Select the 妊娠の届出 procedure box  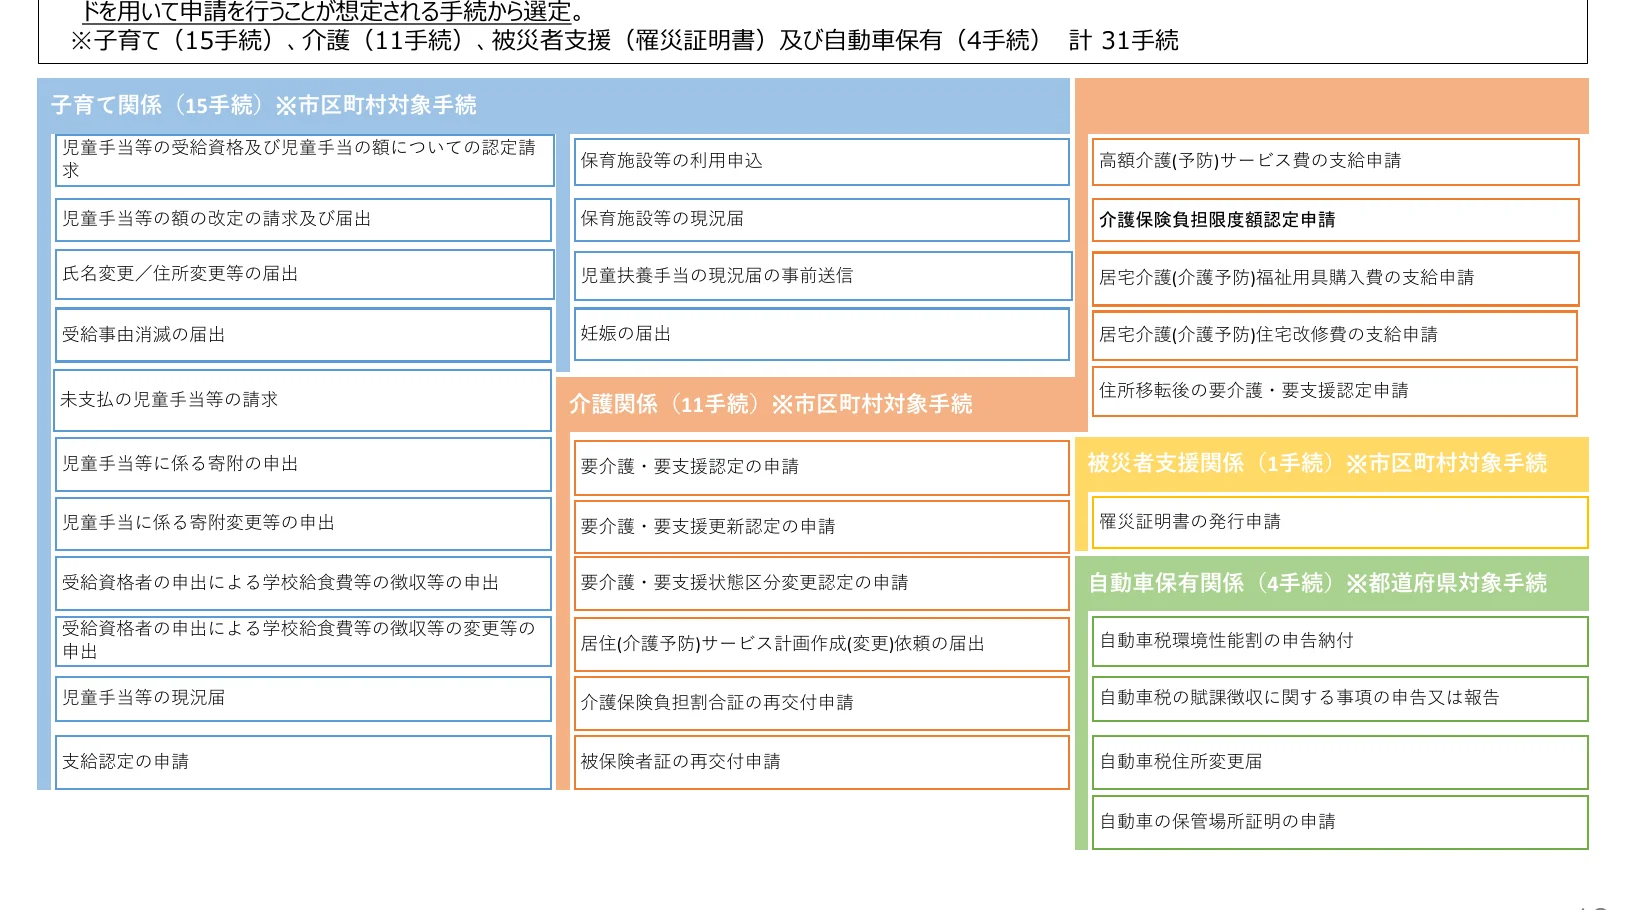point(821,334)
